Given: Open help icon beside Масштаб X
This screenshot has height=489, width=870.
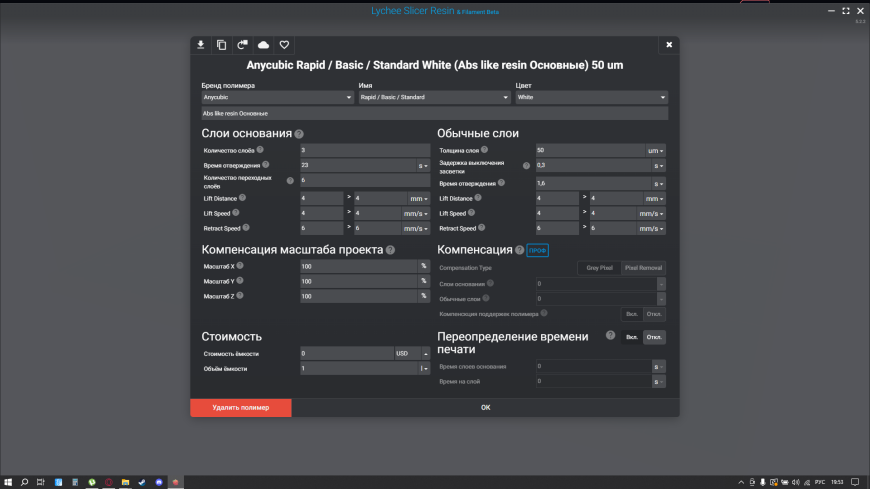Looking at the screenshot, I should (240, 266).
